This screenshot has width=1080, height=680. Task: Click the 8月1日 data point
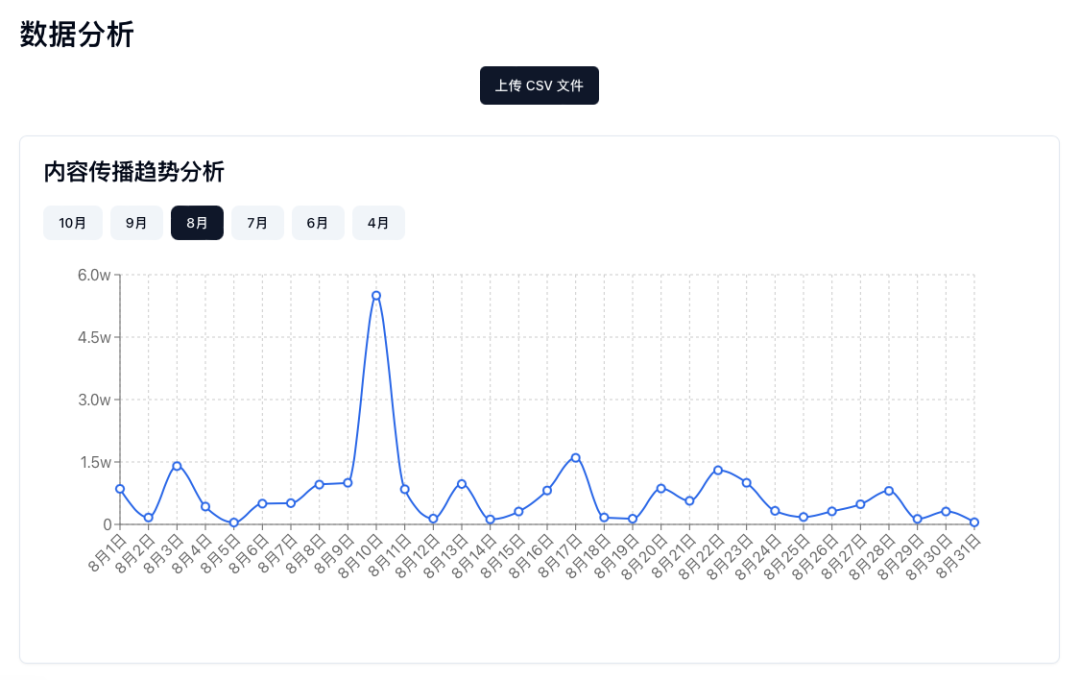(x=120, y=489)
